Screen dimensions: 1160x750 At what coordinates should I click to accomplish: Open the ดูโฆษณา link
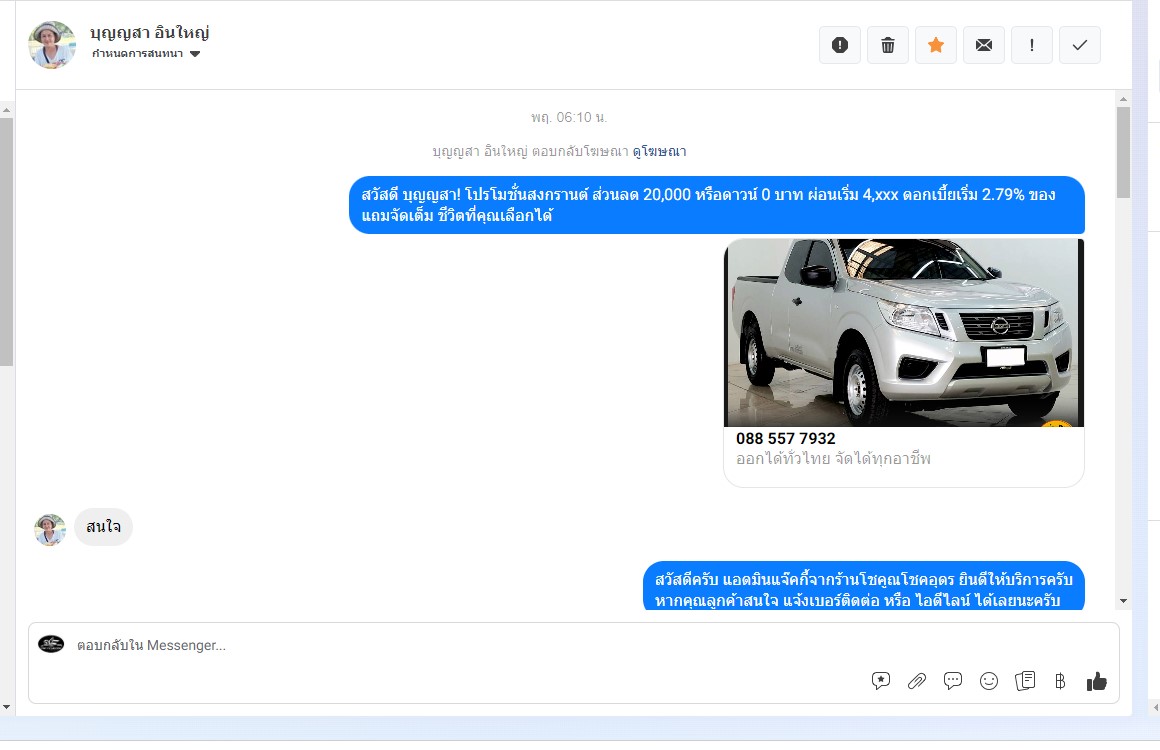point(659,152)
